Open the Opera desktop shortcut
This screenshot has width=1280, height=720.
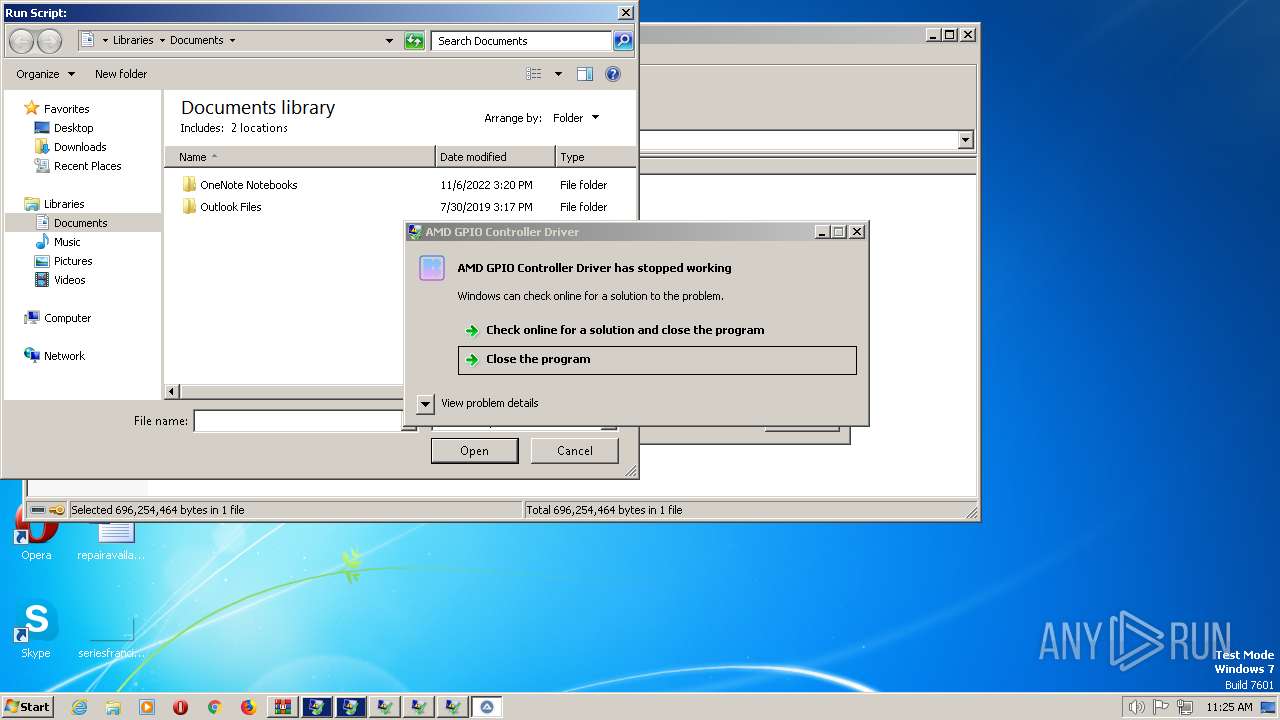click(x=36, y=535)
